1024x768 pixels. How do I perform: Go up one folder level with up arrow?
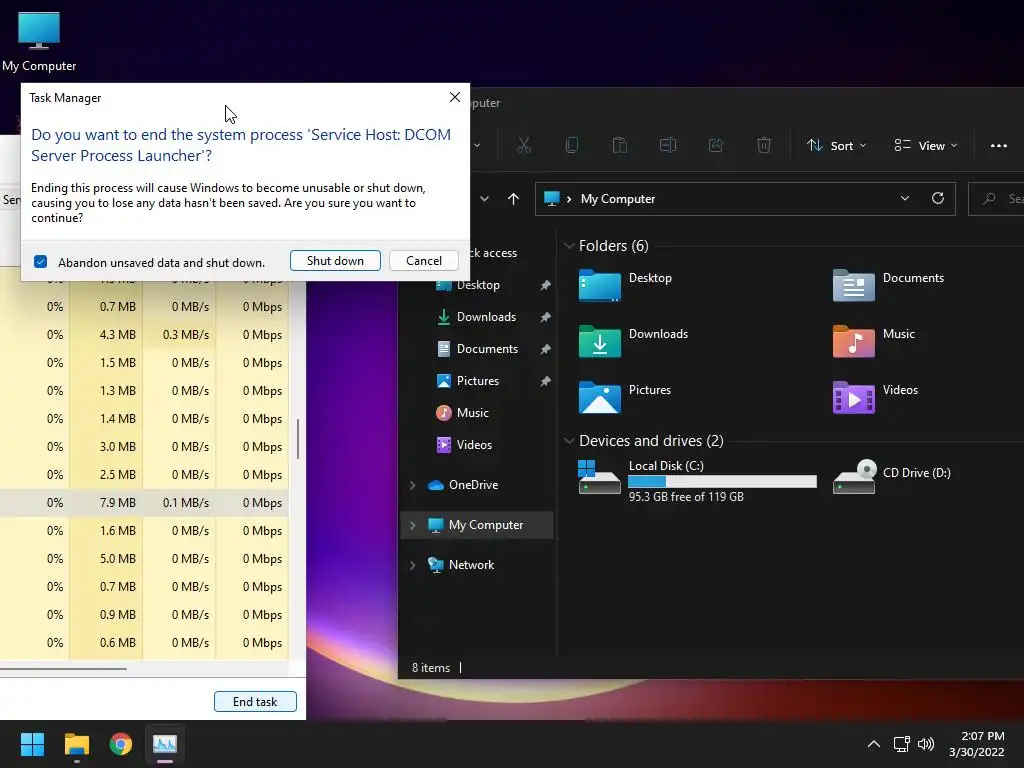[513, 199]
